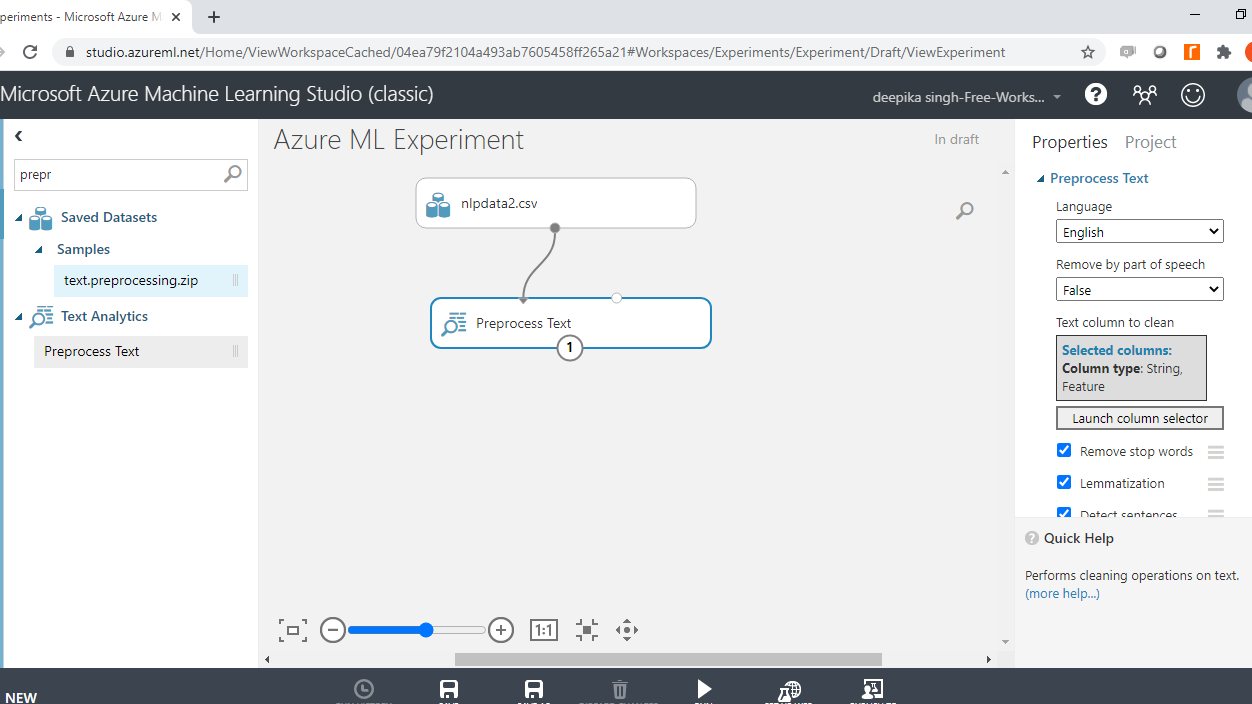1252x704 pixels.
Task: Click Launch column selector button
Action: pyautogui.click(x=1140, y=418)
